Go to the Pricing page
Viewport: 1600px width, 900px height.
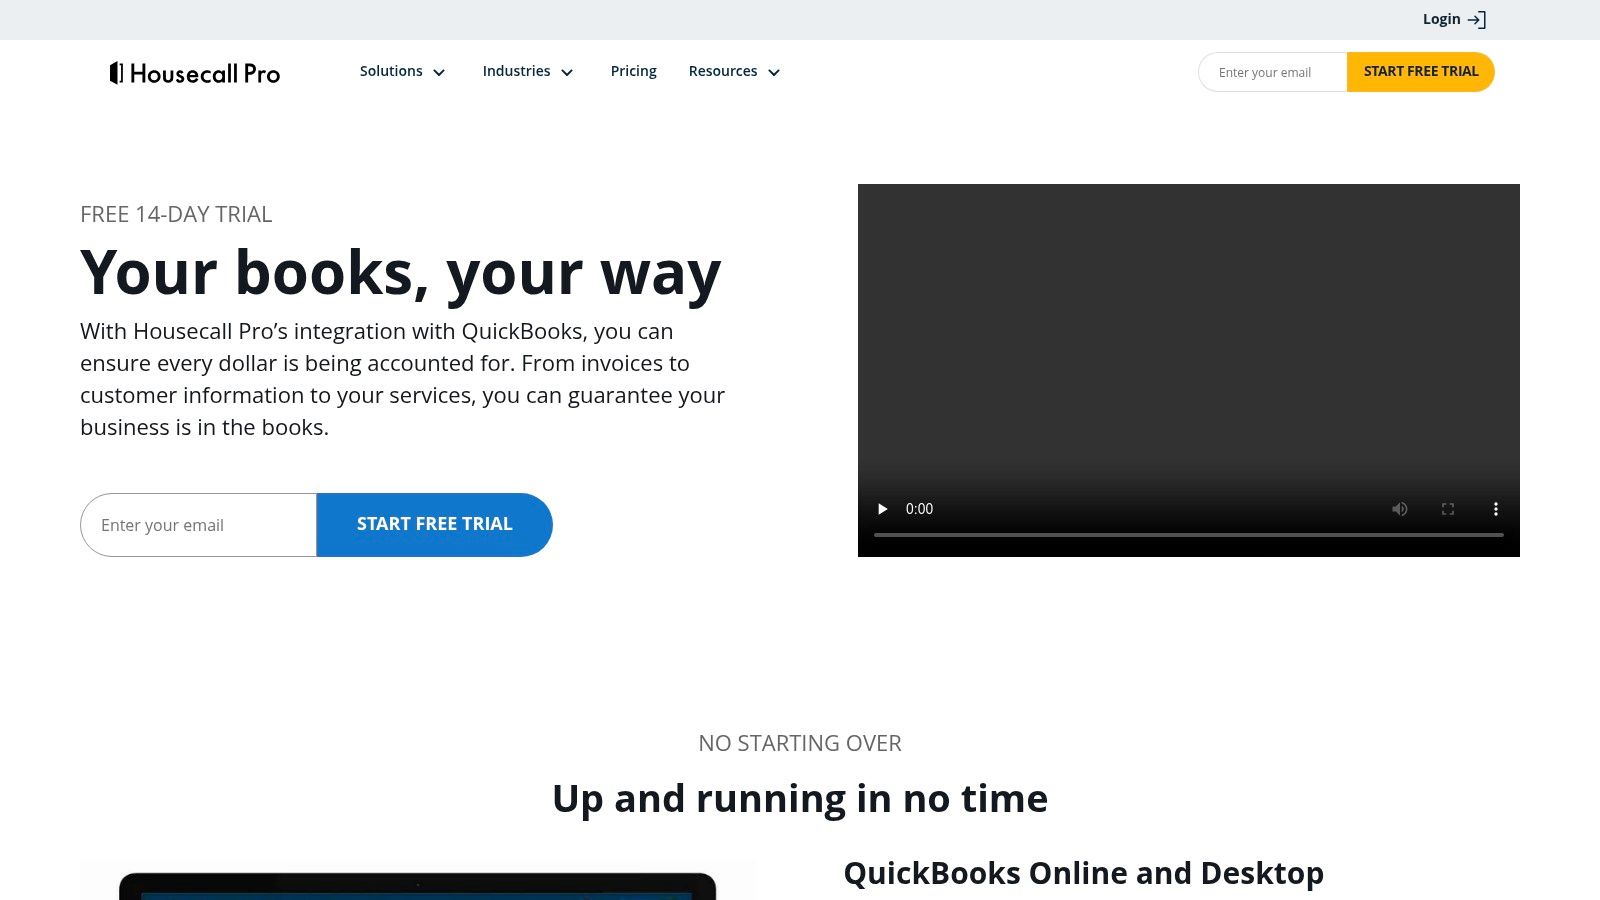pos(634,71)
